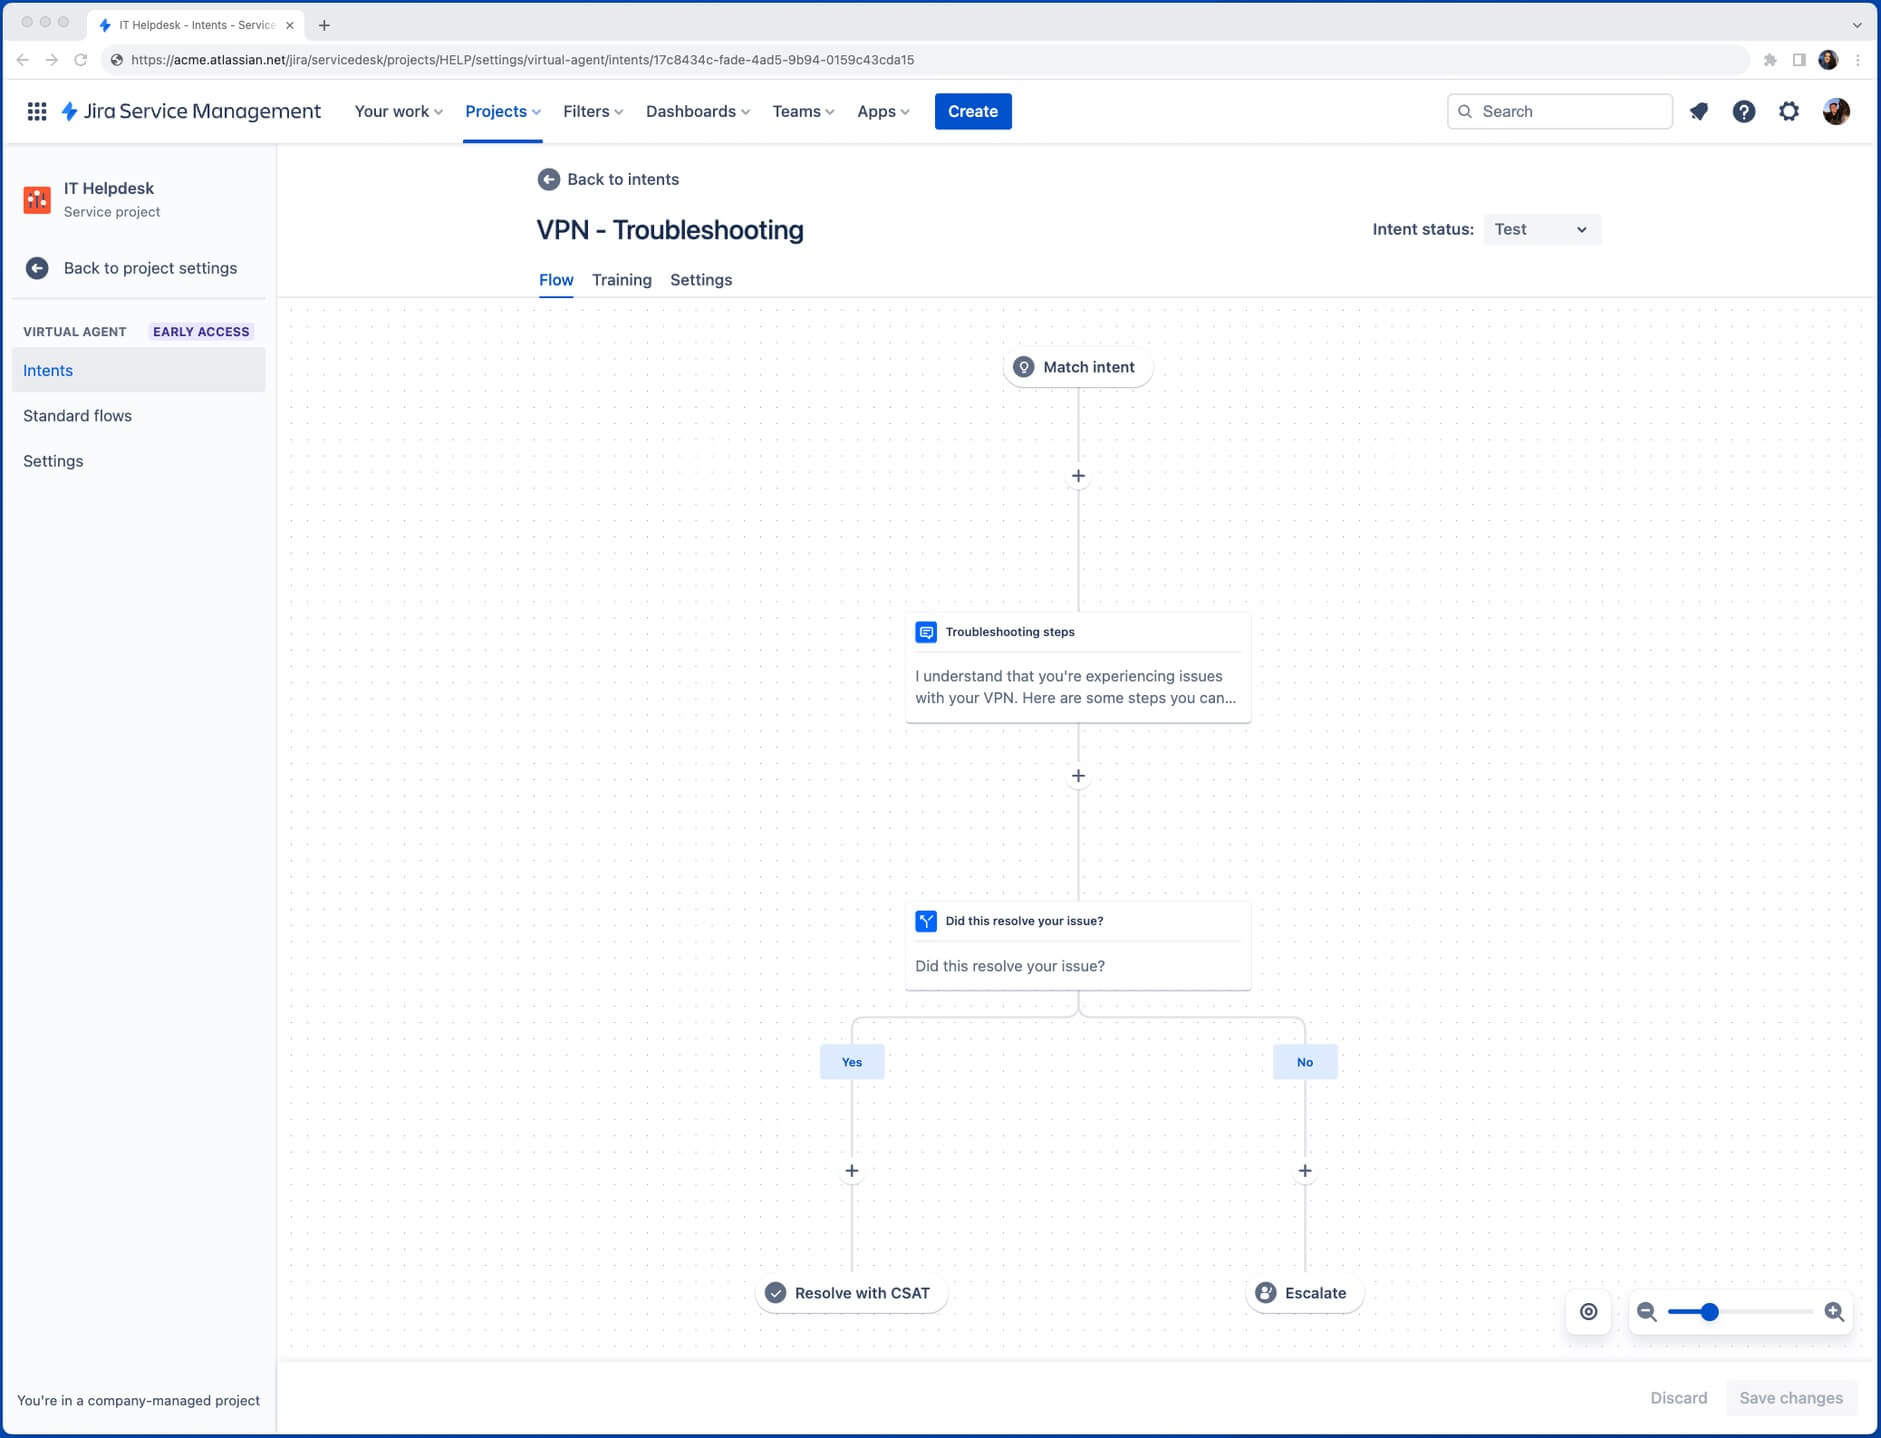Viewport: 1881px width, 1438px height.
Task: Open the notifications bell icon
Action: pyautogui.click(x=1698, y=111)
